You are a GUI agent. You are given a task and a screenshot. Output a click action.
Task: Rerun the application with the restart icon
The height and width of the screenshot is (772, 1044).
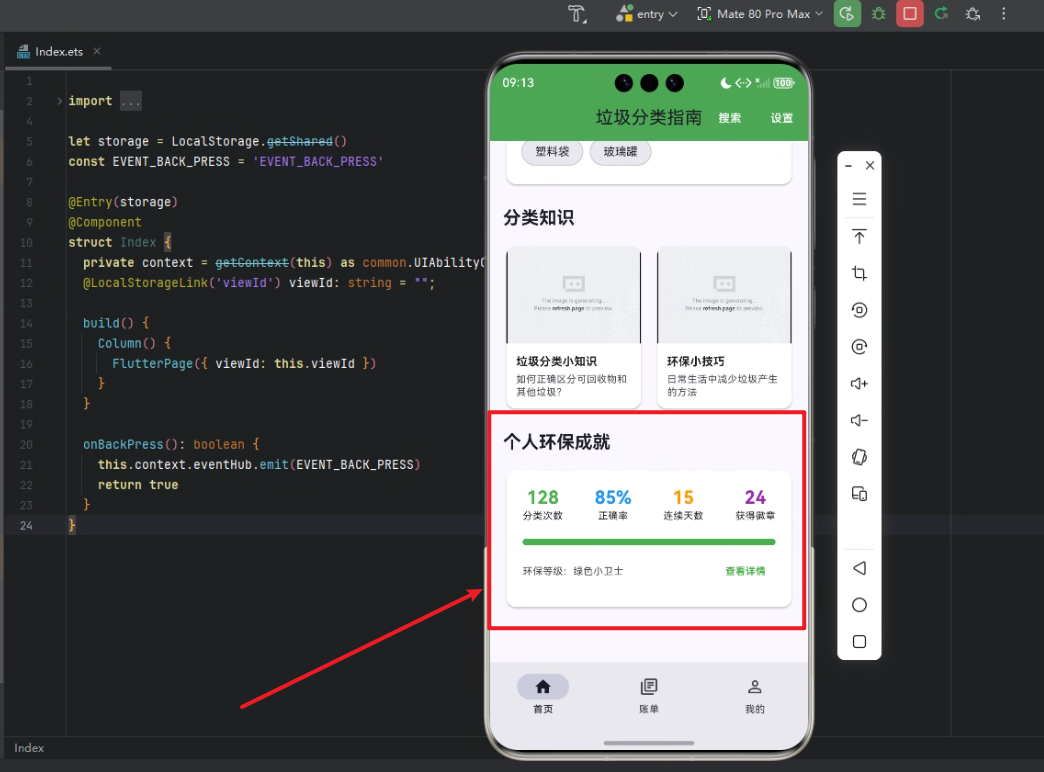(x=941, y=14)
